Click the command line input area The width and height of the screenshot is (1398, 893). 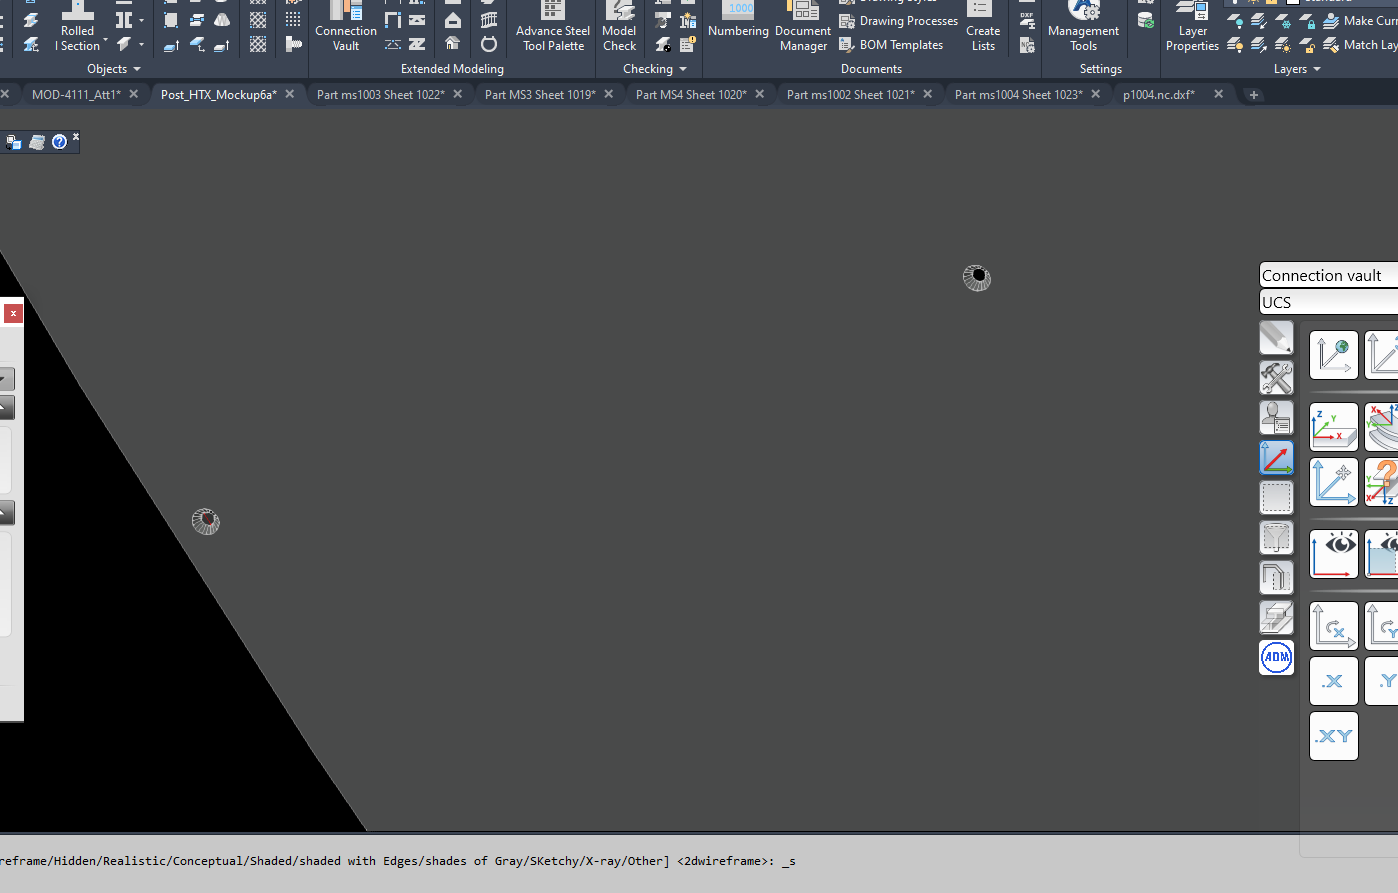click(699, 861)
